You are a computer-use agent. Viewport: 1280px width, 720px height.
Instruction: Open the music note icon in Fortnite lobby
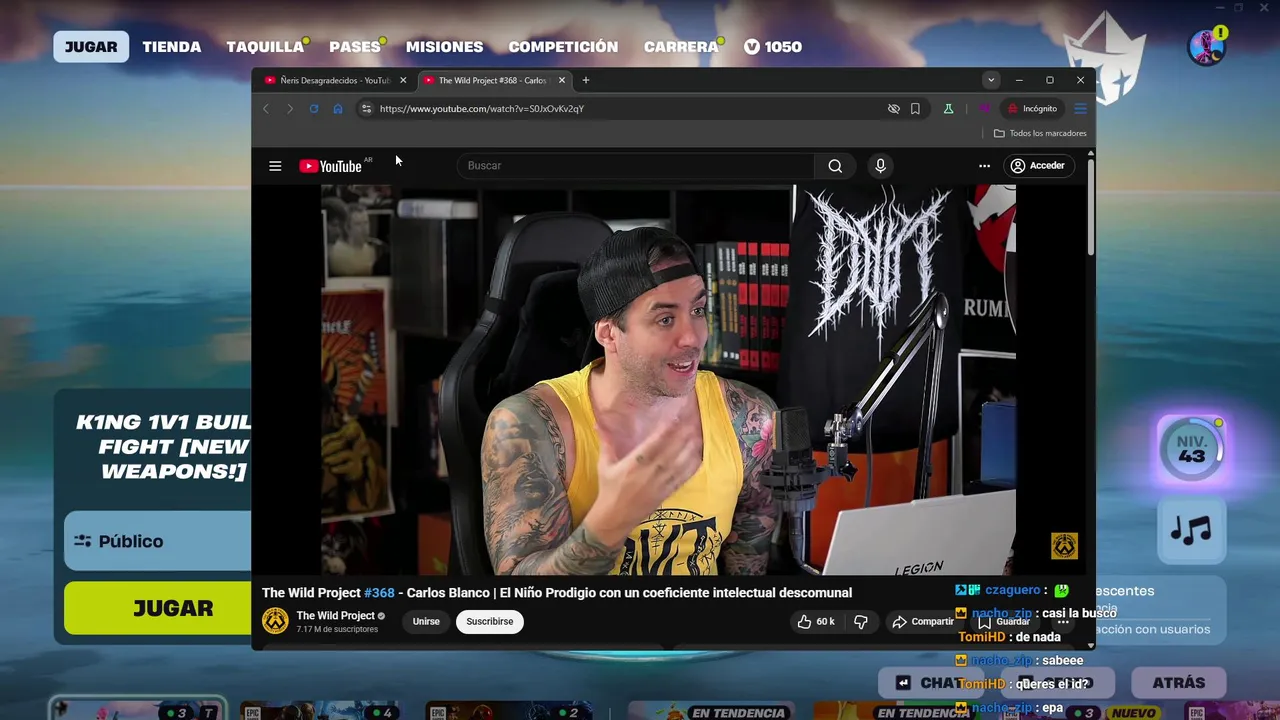[1191, 530]
